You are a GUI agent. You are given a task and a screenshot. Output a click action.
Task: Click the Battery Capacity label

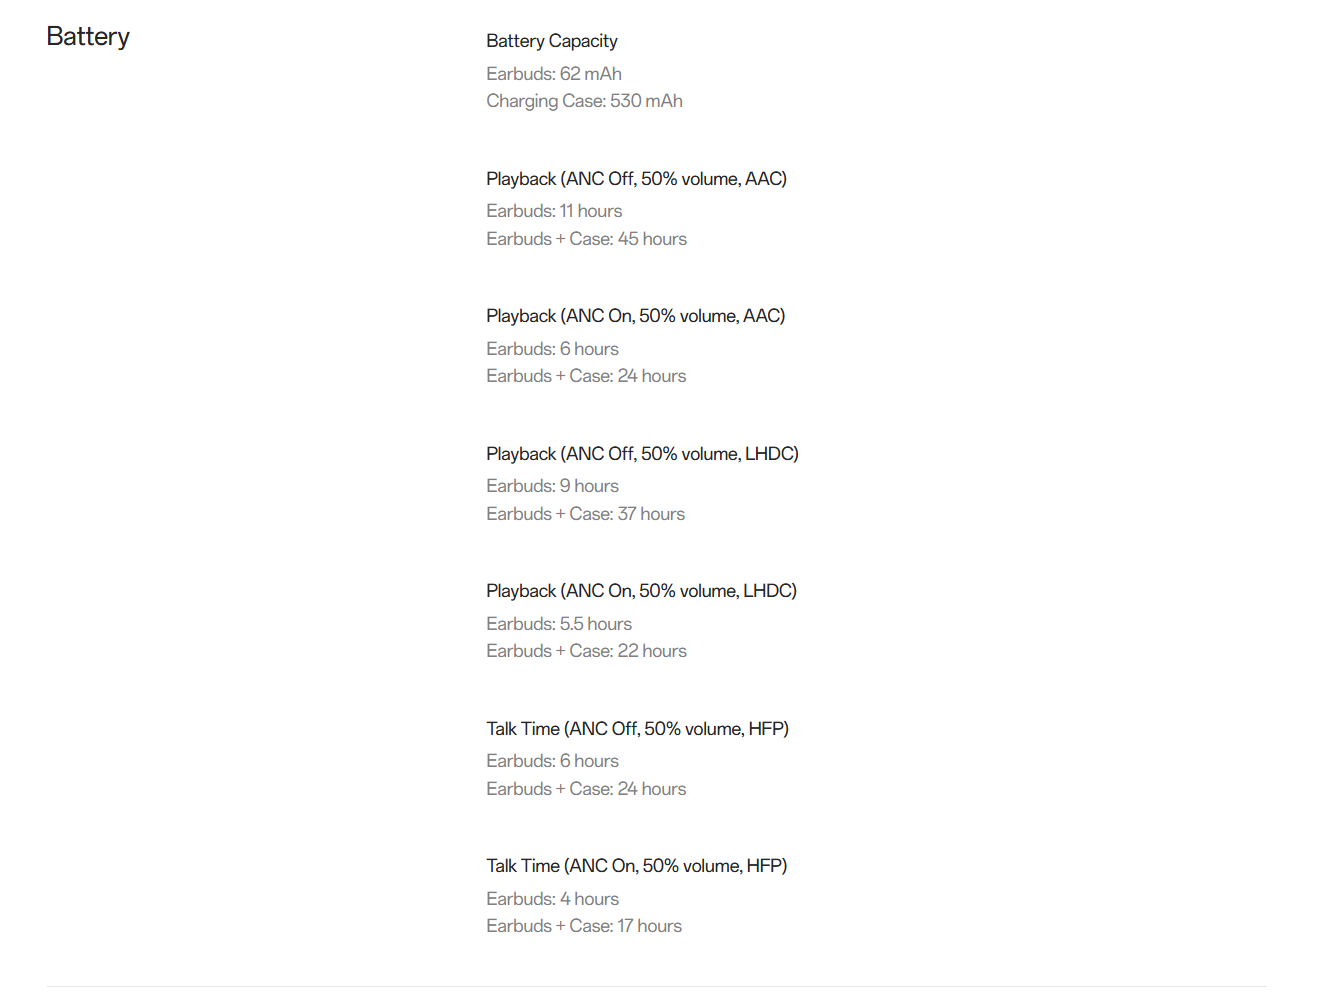pyautogui.click(x=551, y=41)
